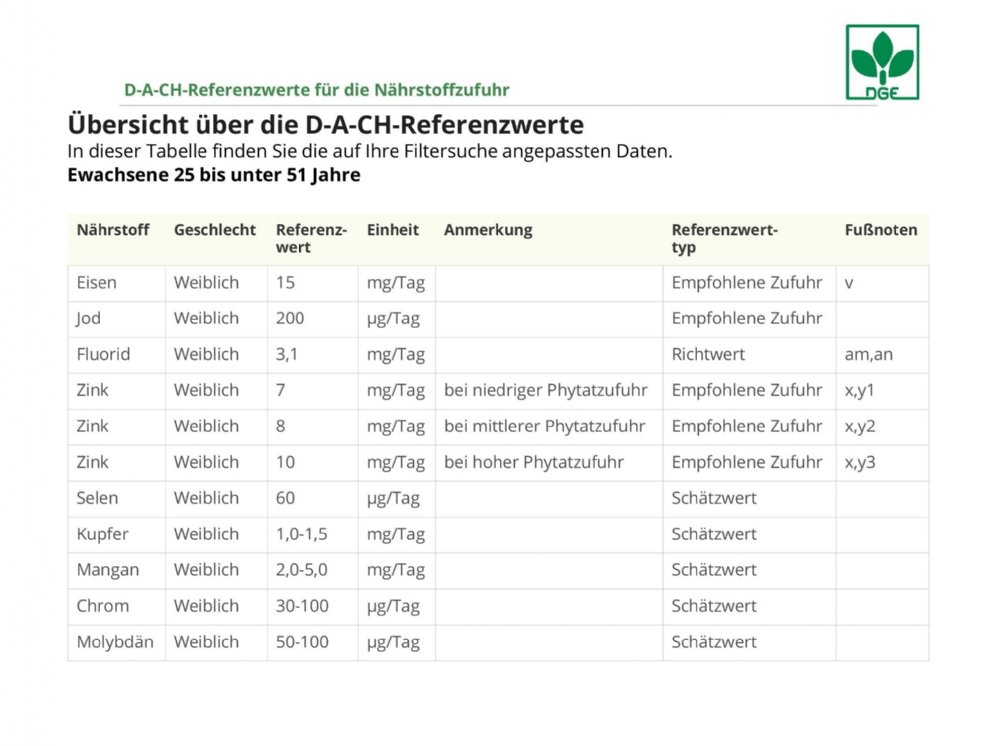Image resolution: width=995 pixels, height=746 pixels.
Task: Select the Geschlecht column header
Action: click(x=214, y=230)
